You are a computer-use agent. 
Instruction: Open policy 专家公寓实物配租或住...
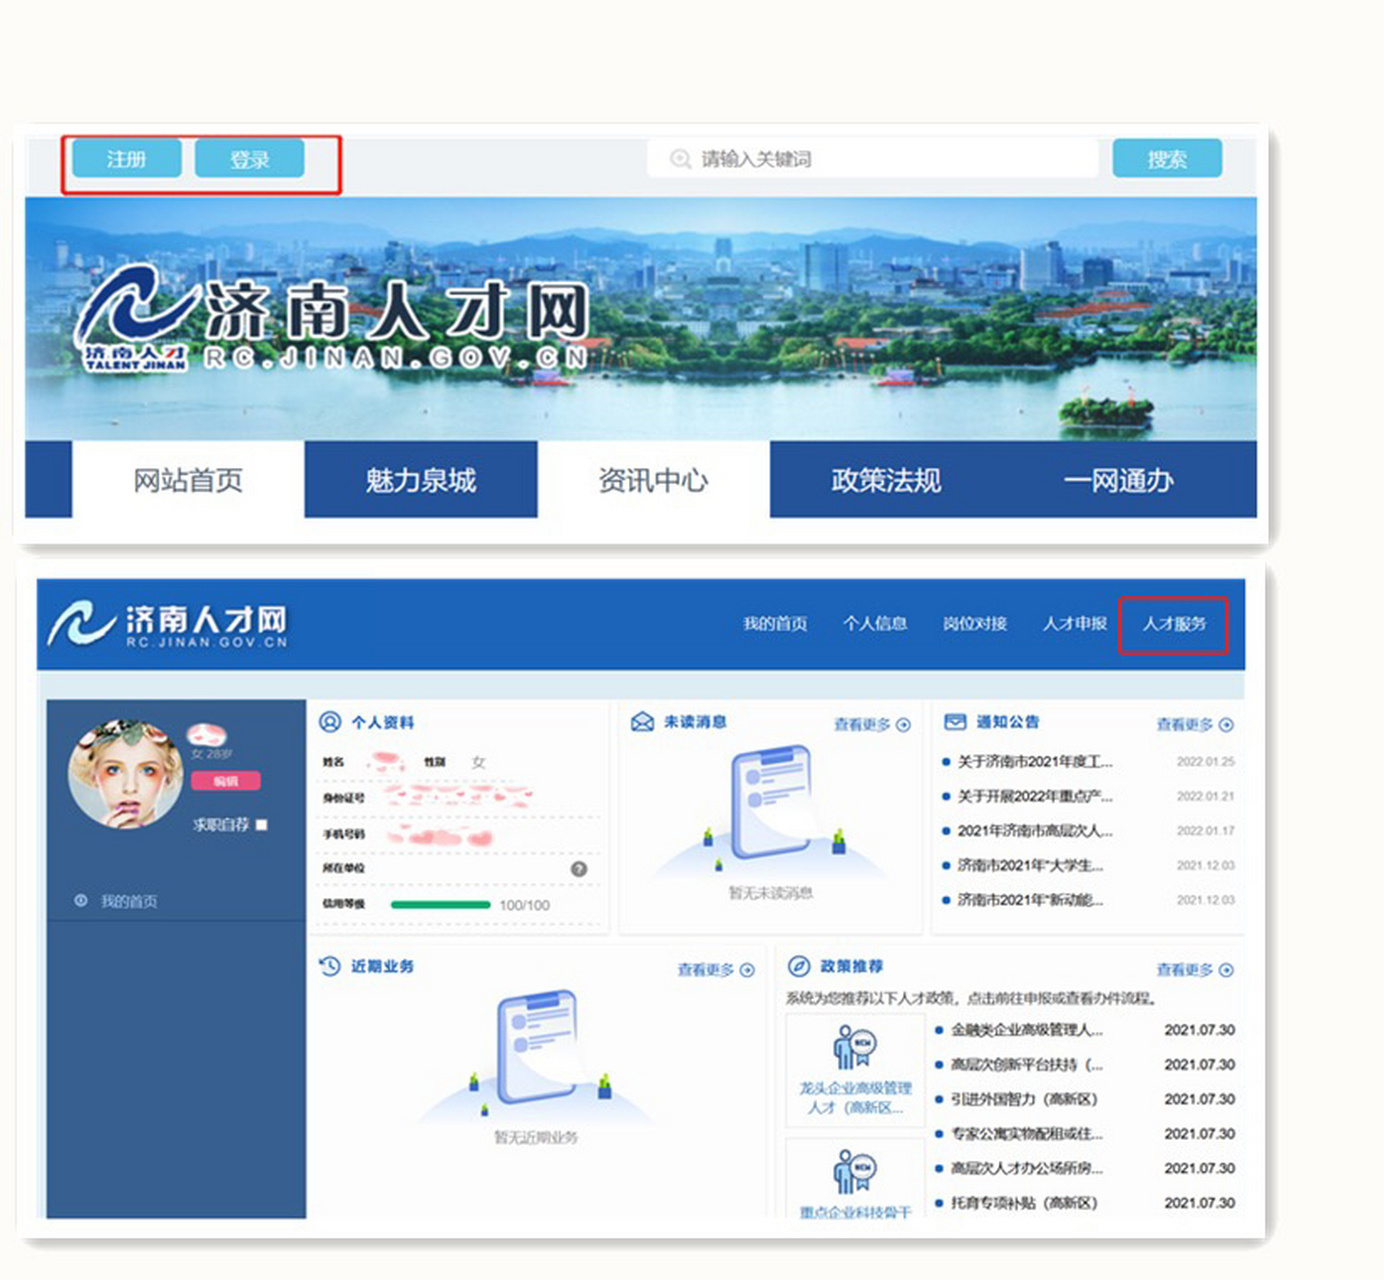(1027, 1134)
